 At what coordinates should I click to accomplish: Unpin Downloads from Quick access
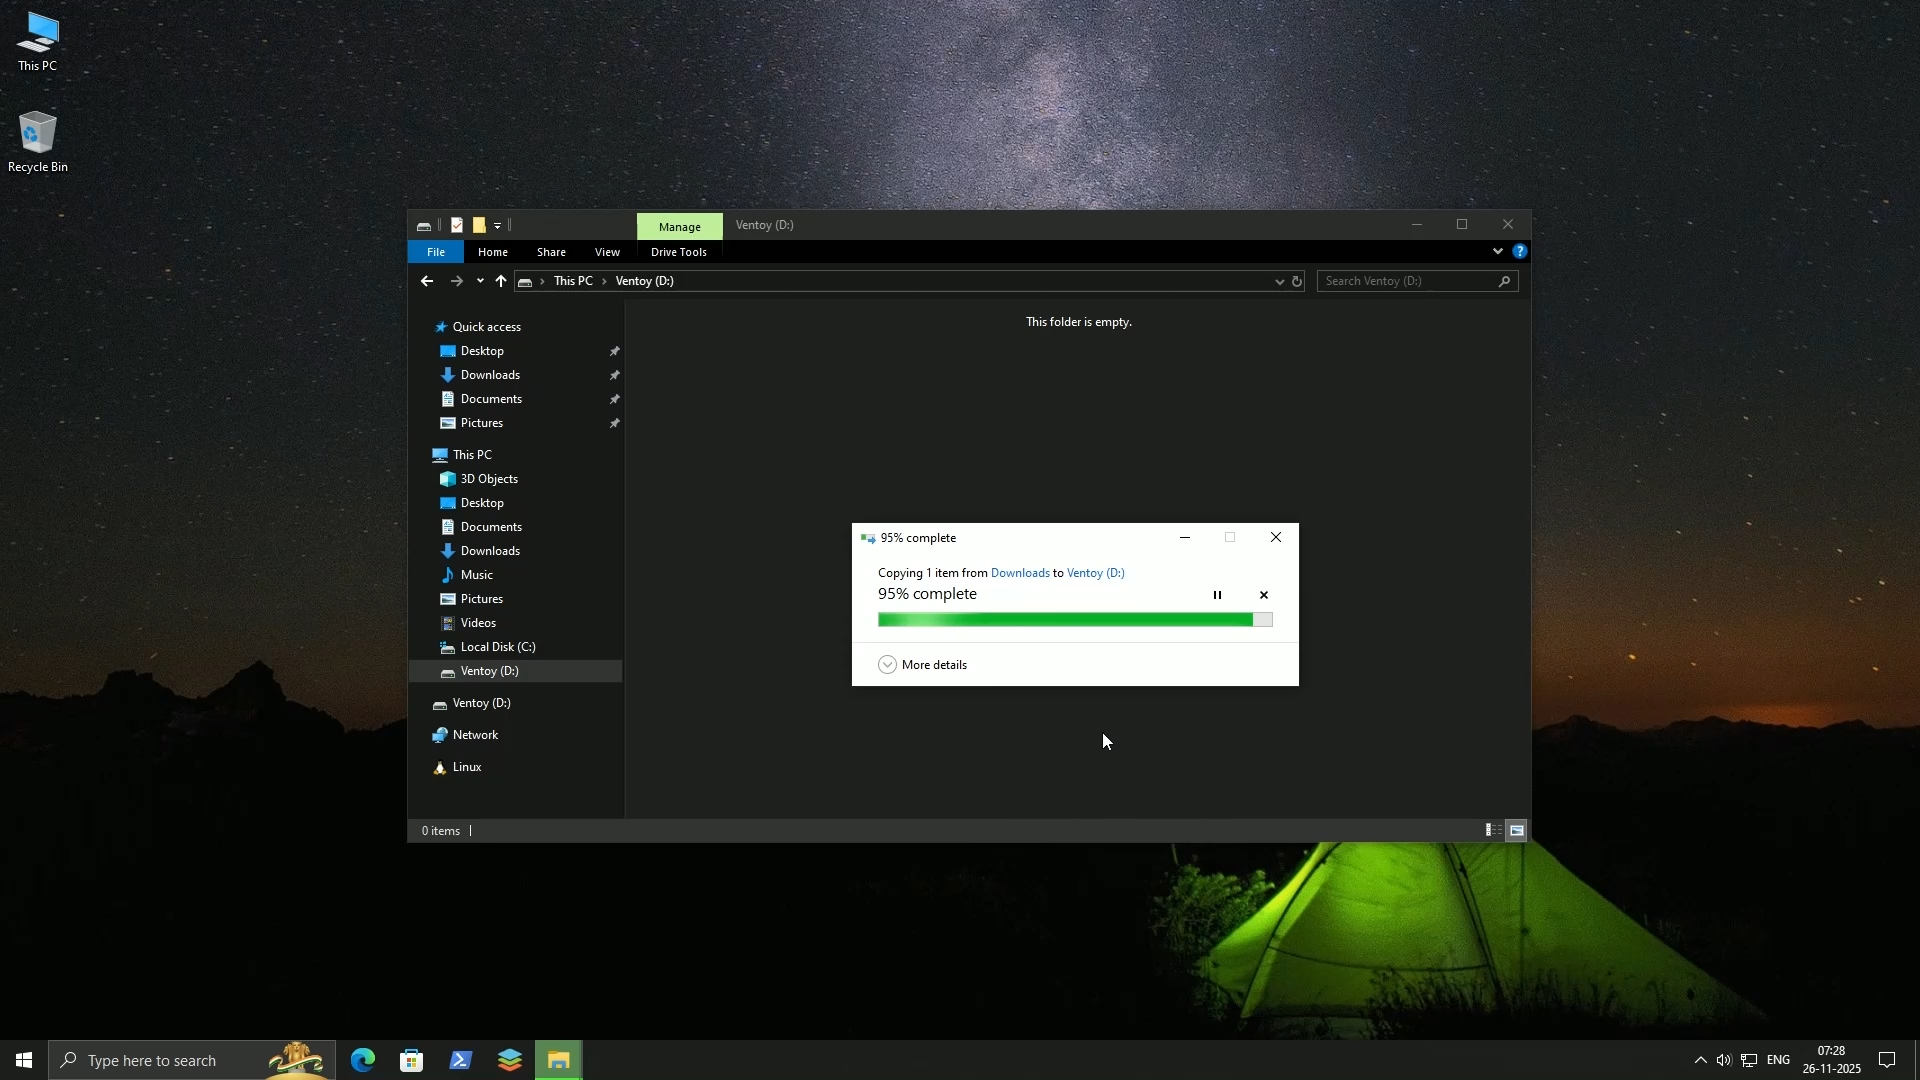[614, 375]
